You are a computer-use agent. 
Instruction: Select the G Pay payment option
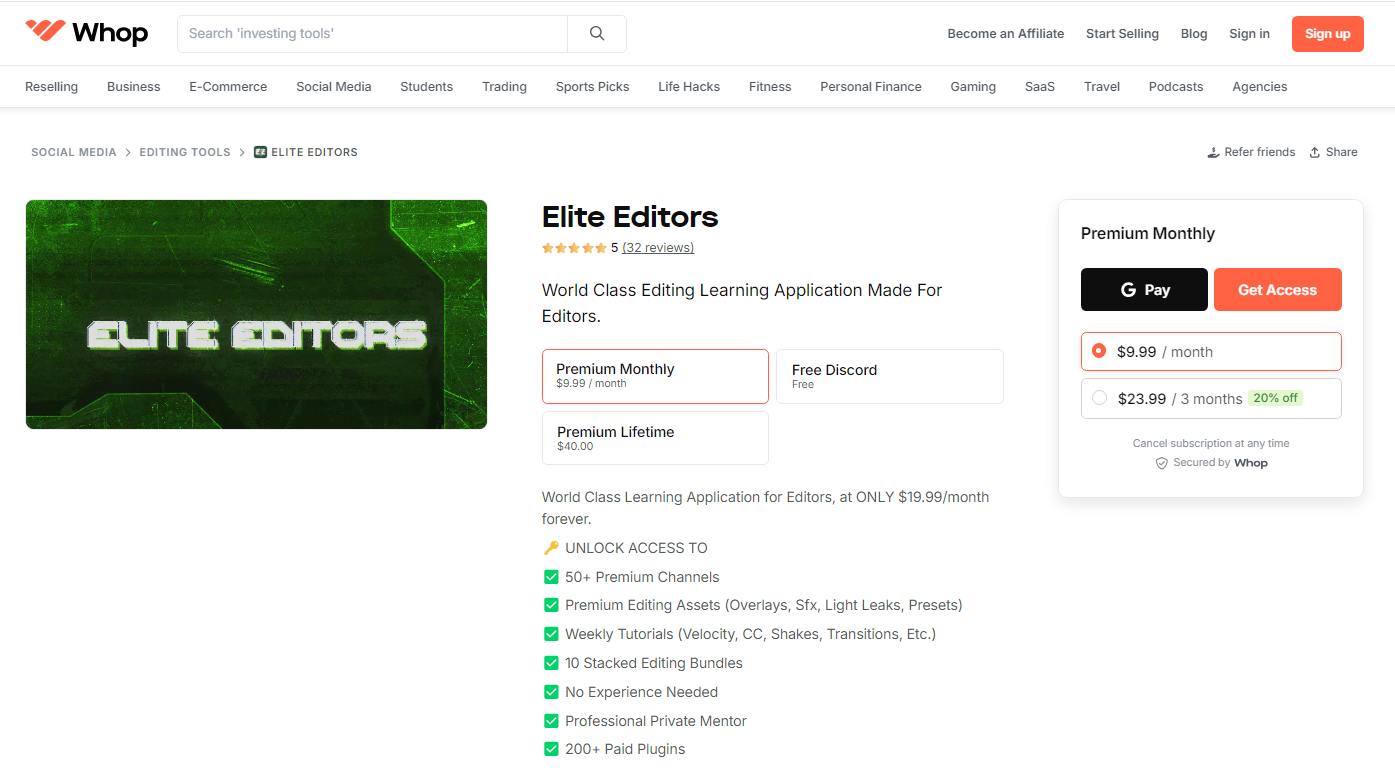pyautogui.click(x=1144, y=289)
